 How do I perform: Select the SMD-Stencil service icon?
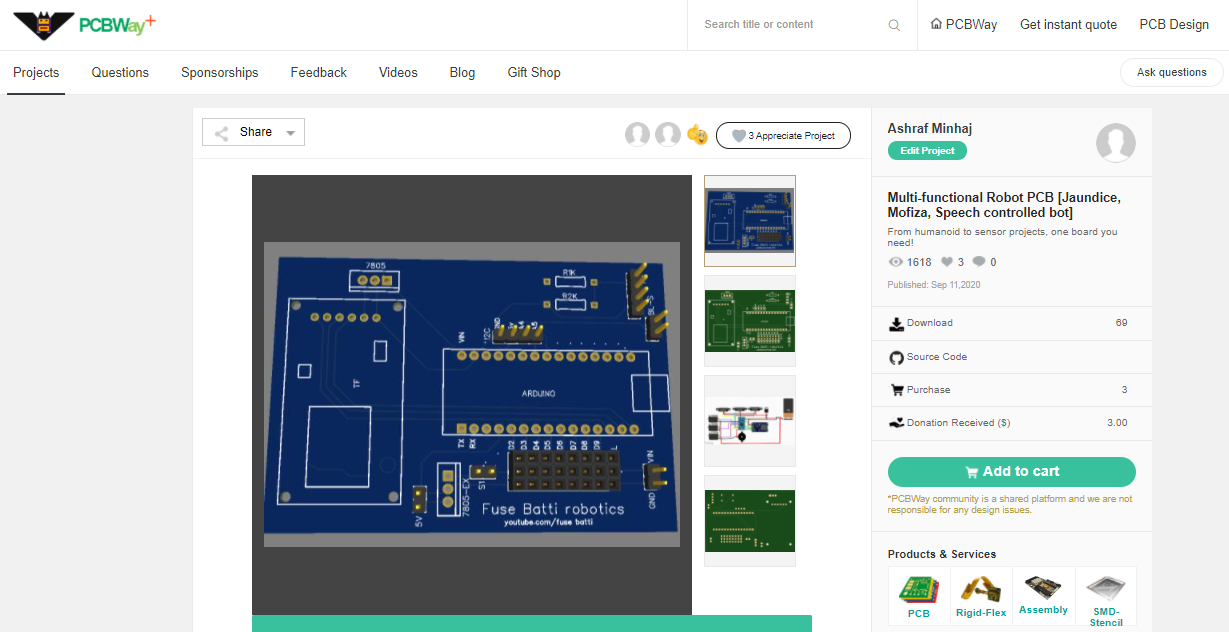point(1105,590)
